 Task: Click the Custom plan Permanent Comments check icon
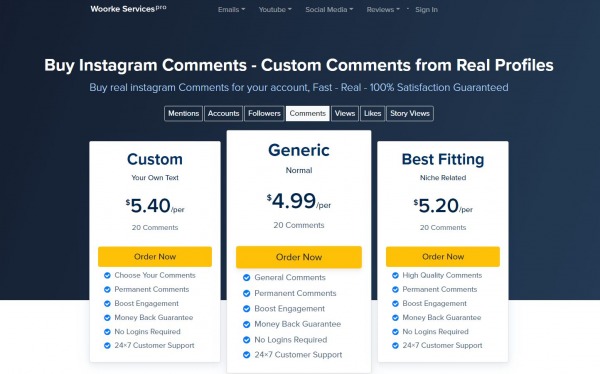107,289
